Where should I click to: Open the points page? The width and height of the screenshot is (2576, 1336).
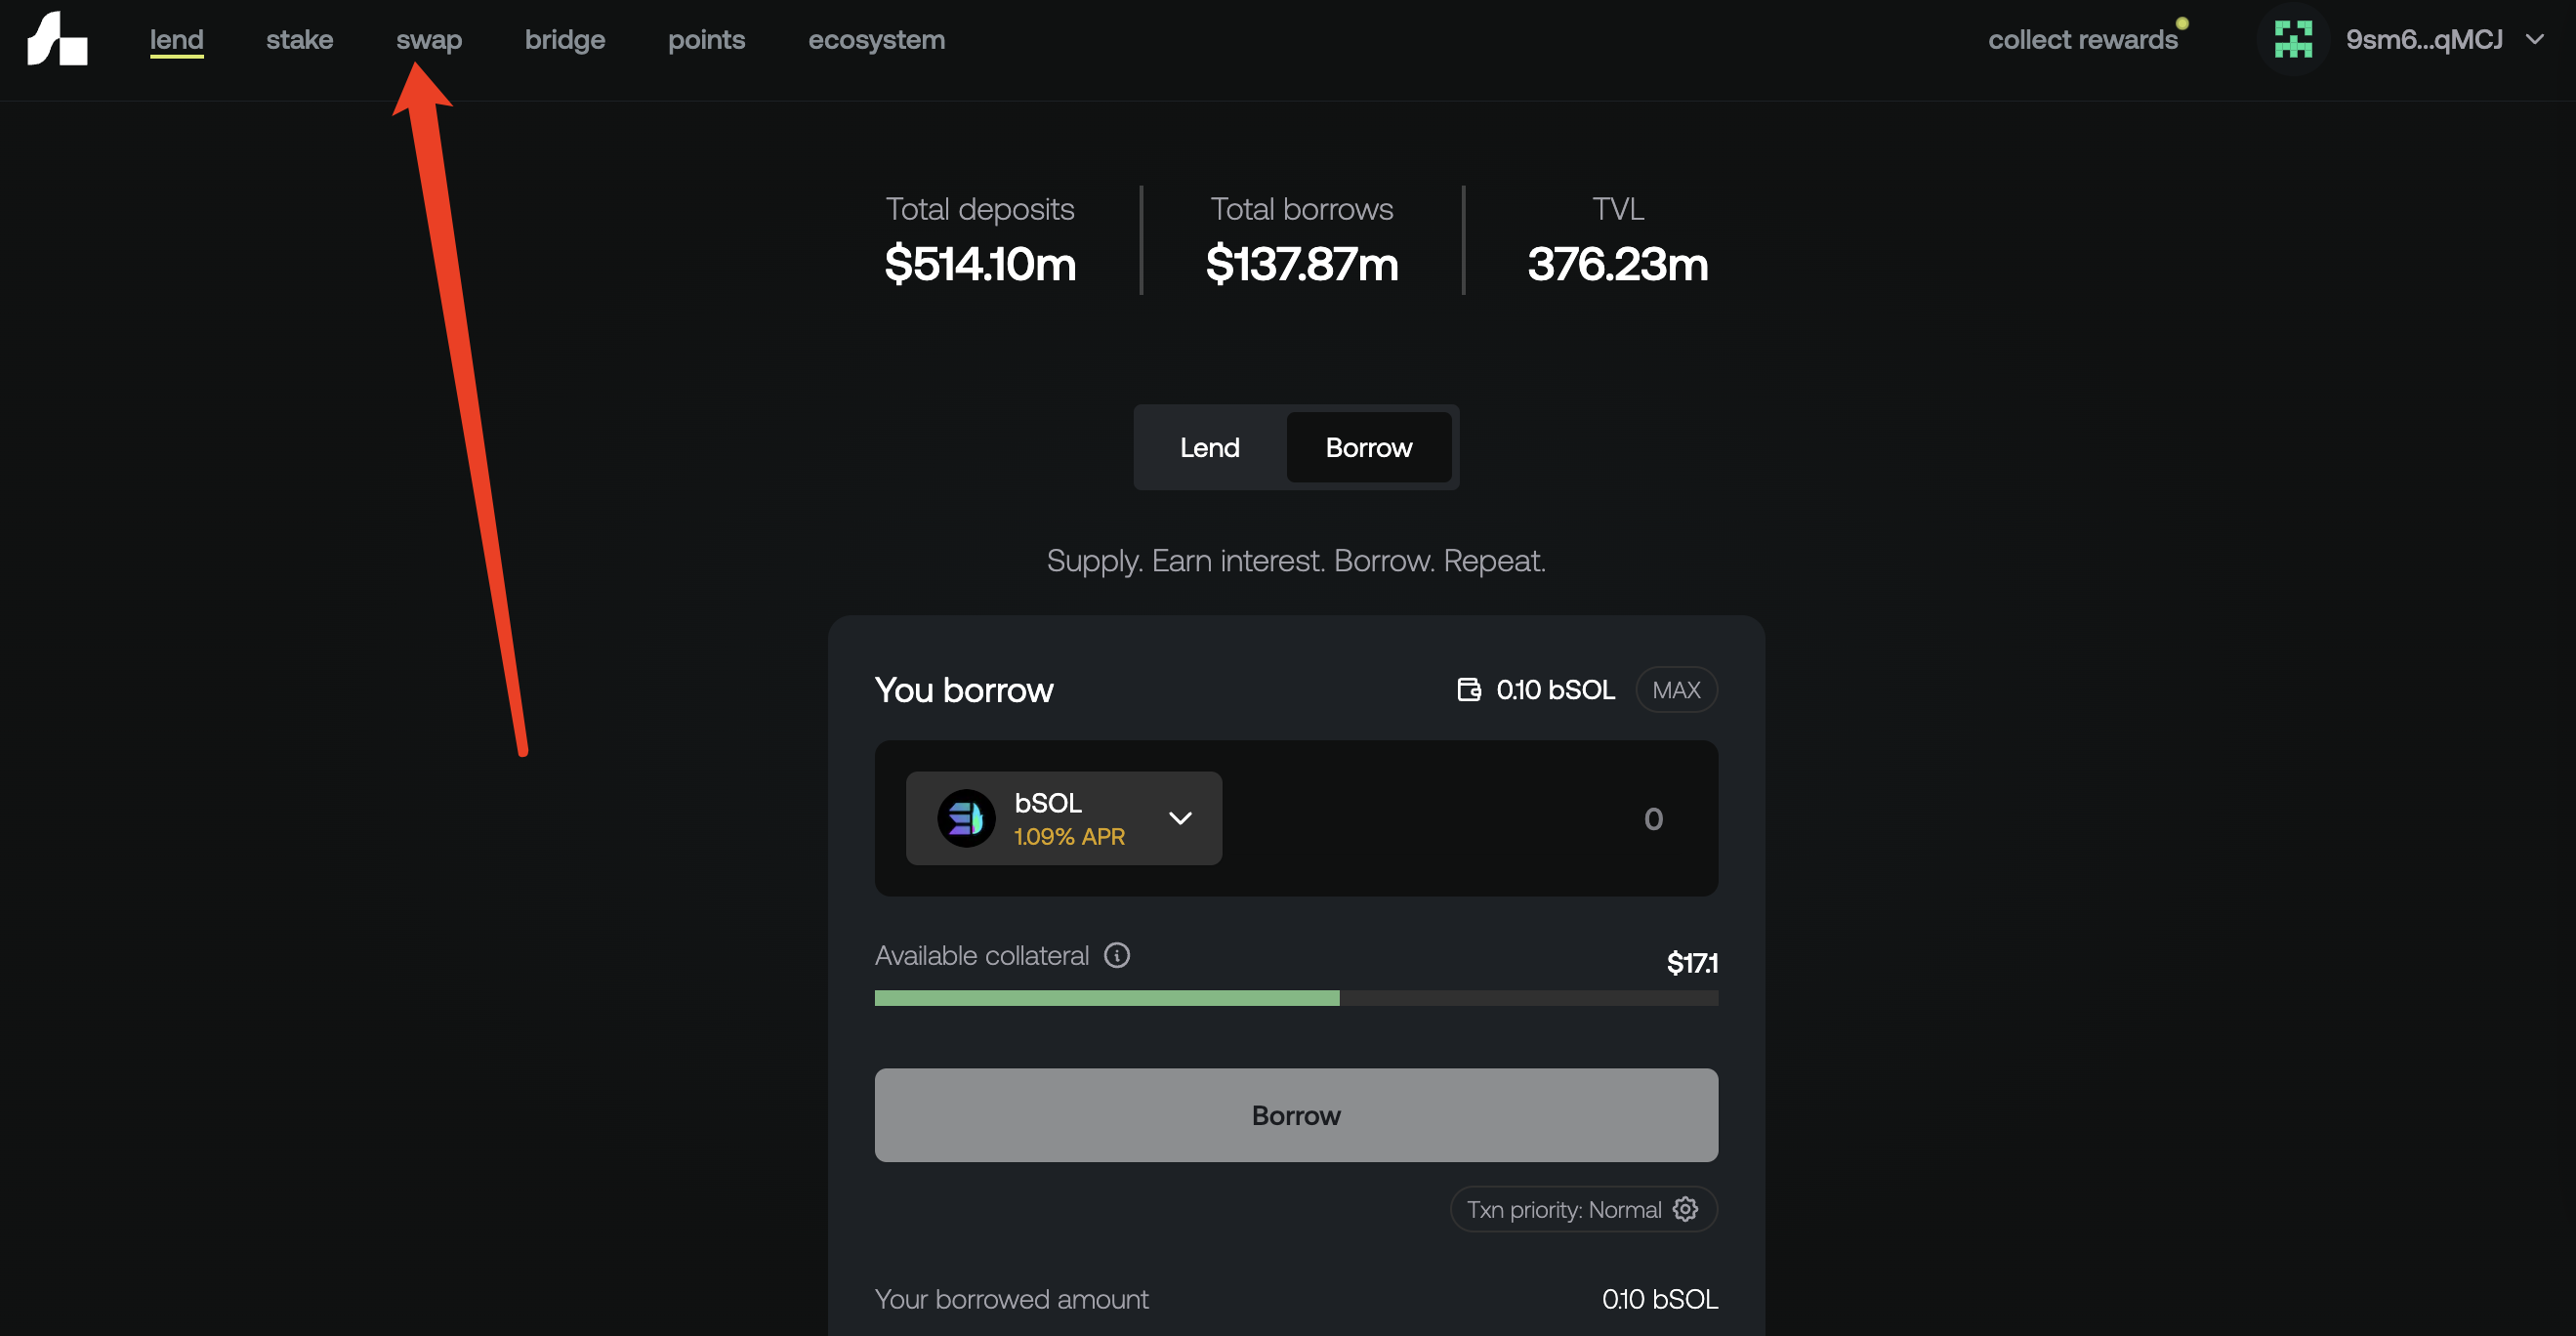click(x=706, y=39)
